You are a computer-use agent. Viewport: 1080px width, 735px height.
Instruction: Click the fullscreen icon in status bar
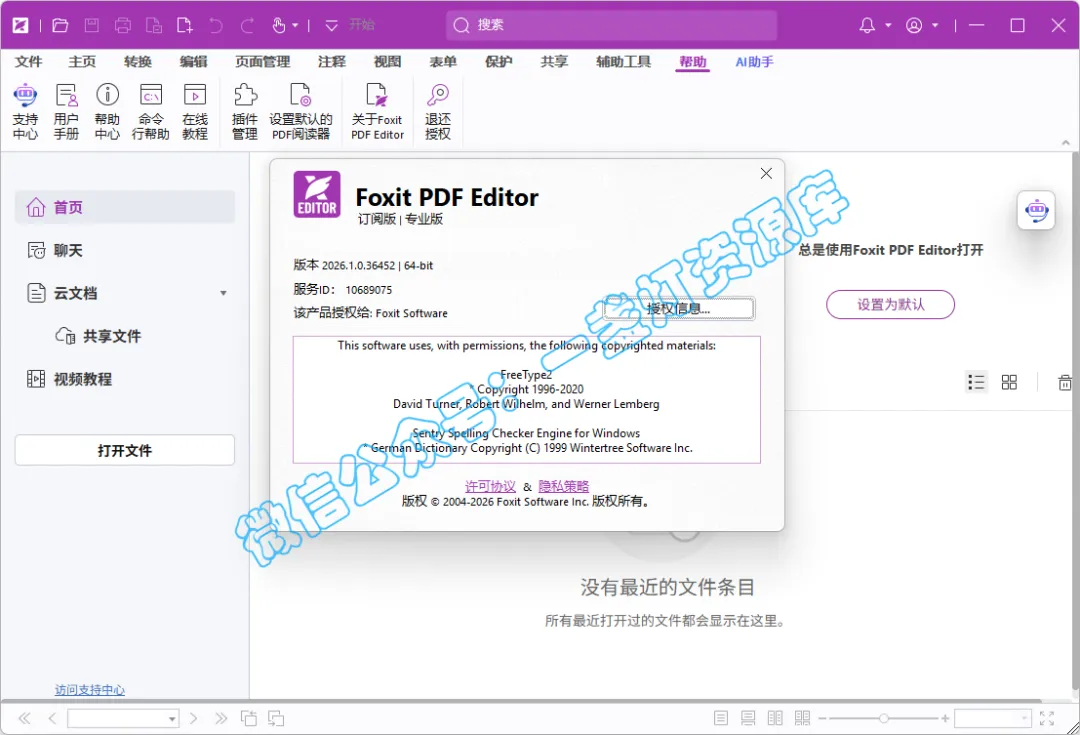(1047, 718)
